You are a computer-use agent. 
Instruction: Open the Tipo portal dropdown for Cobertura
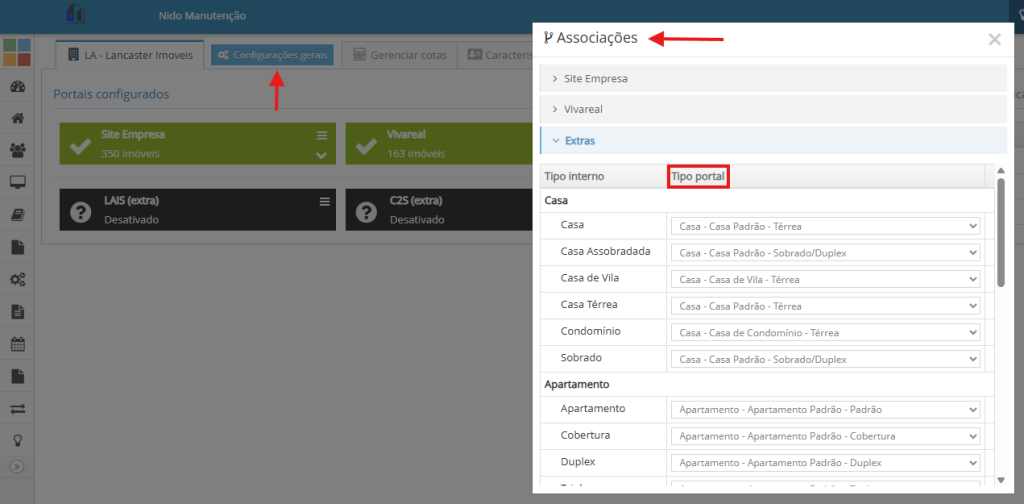[x=825, y=436]
